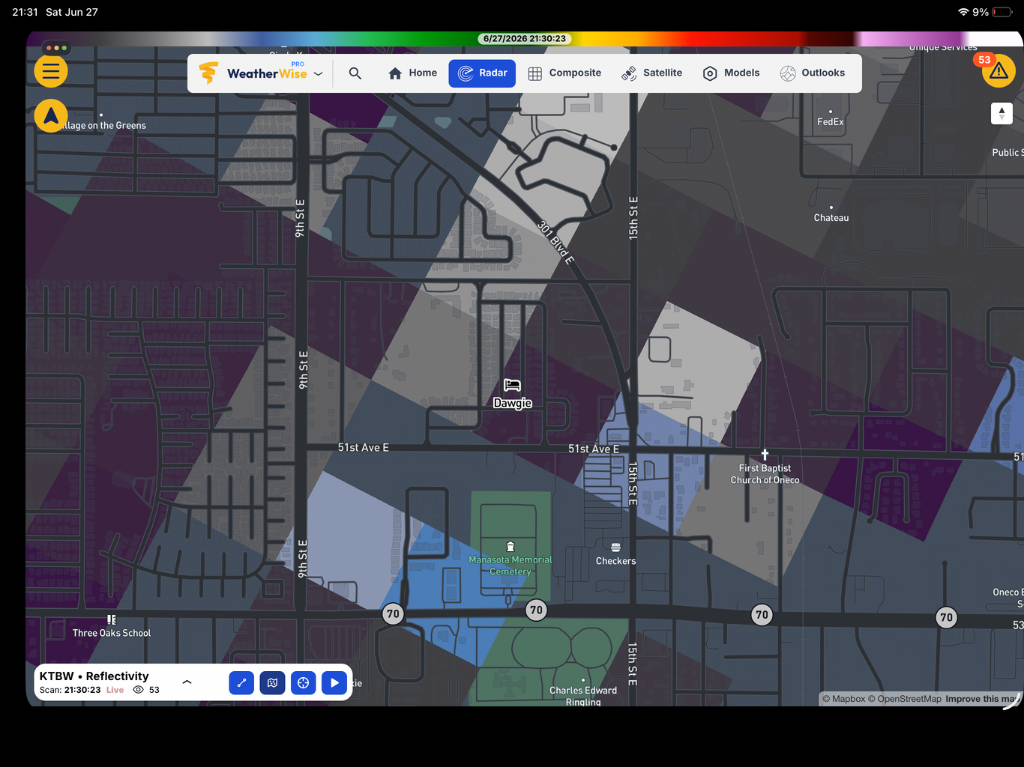Click the 6/27/2026 21:30:23 timestamp label
1024x767 pixels.
click(524, 39)
